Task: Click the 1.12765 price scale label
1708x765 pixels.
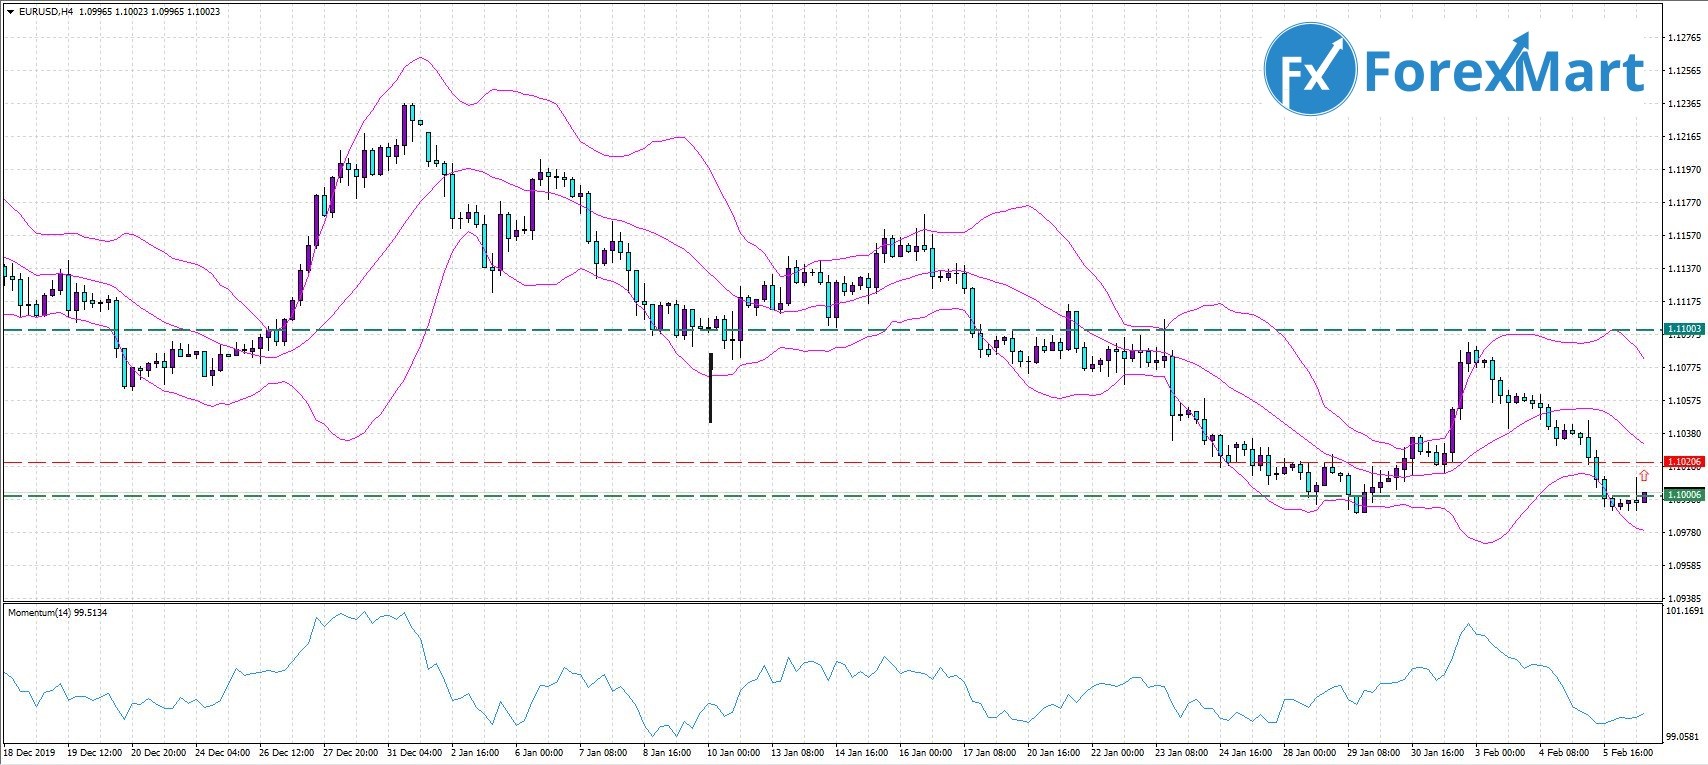Action: coord(1684,38)
